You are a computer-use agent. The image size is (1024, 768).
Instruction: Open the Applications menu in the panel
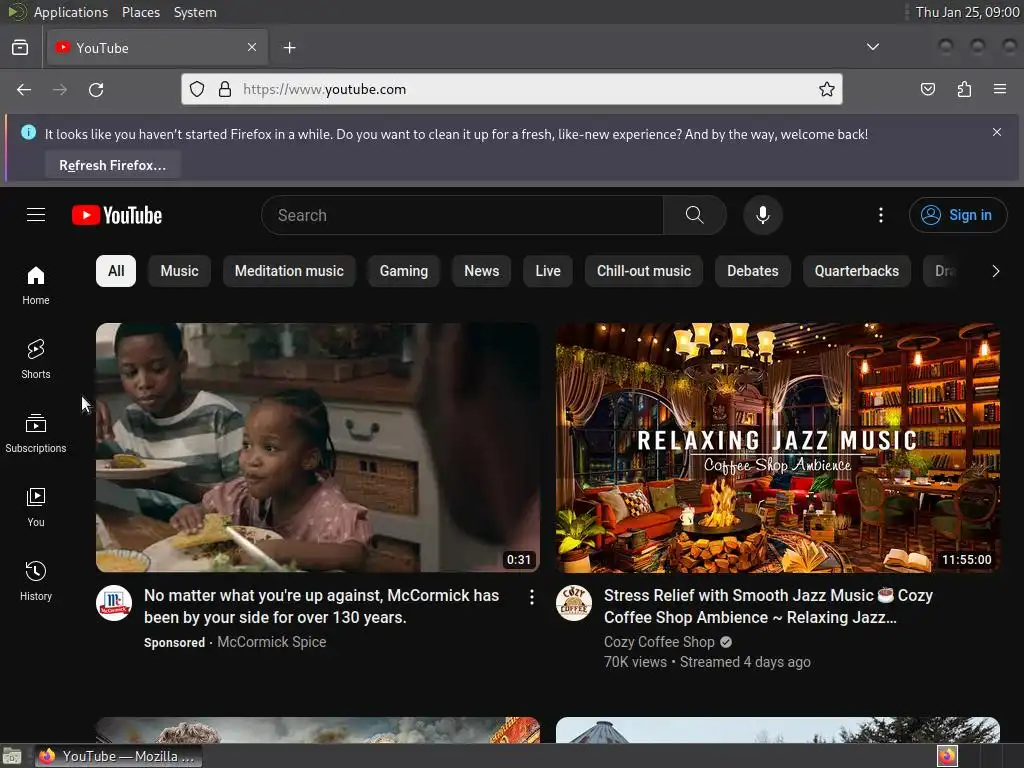coord(71,12)
